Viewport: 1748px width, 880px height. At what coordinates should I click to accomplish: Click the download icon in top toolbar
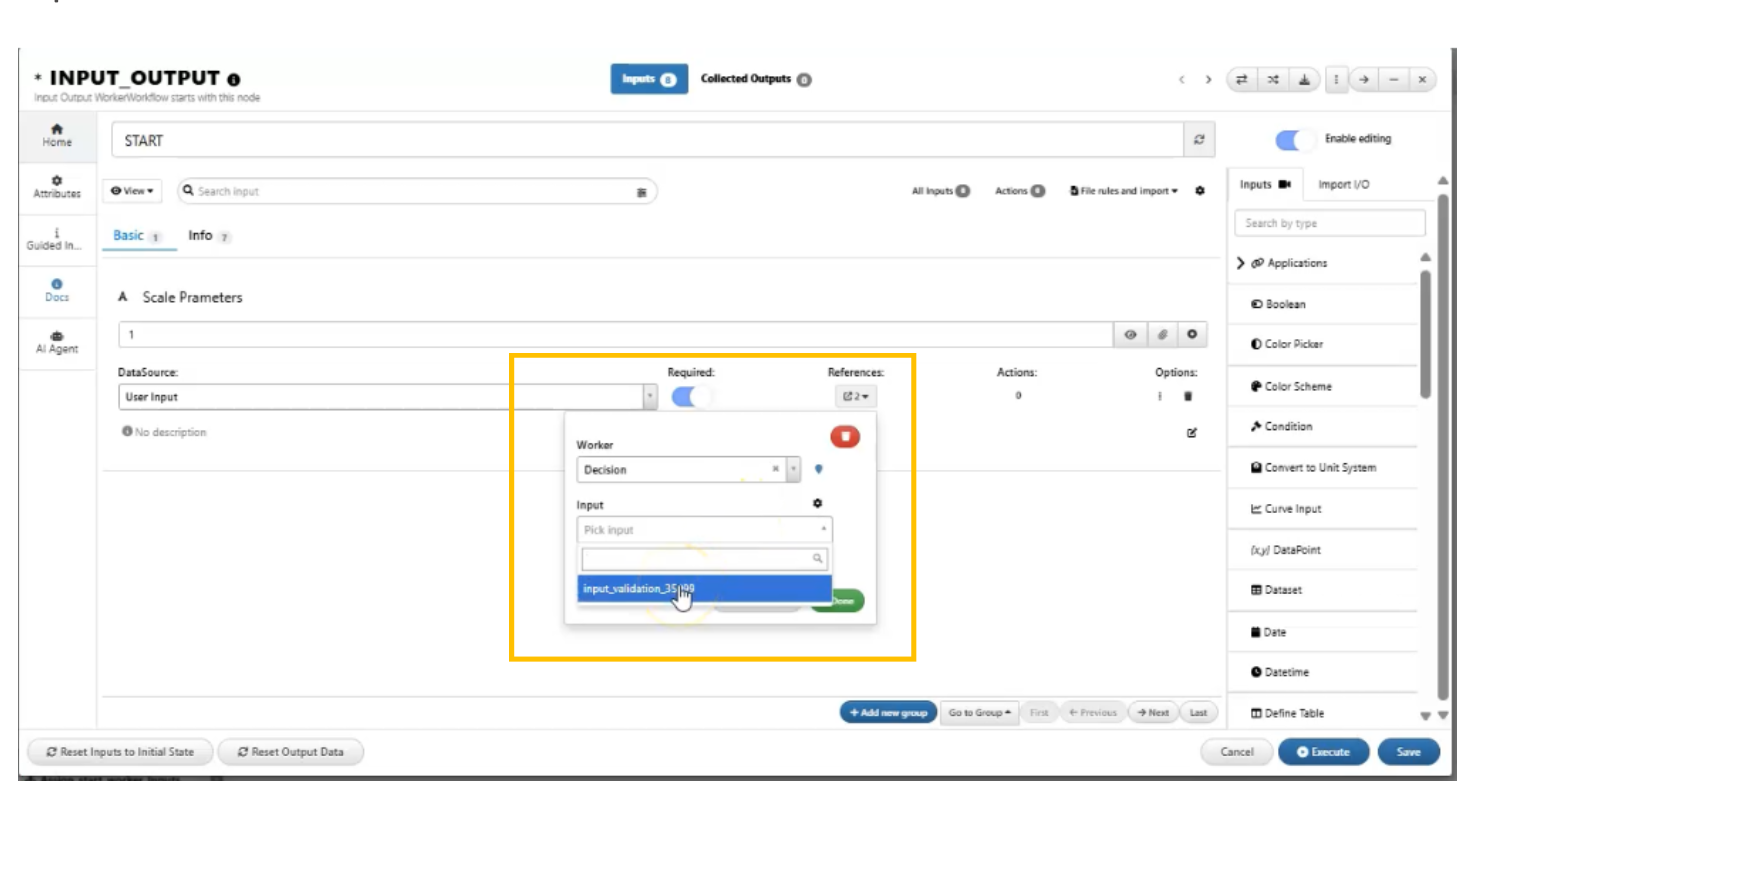[x=1304, y=79]
